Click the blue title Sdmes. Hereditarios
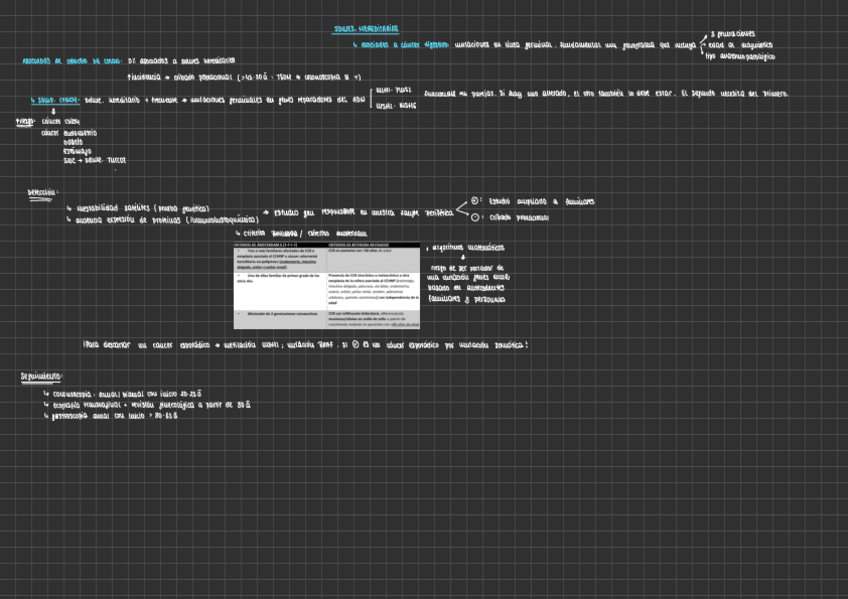This screenshot has width=848, height=599. (365, 29)
